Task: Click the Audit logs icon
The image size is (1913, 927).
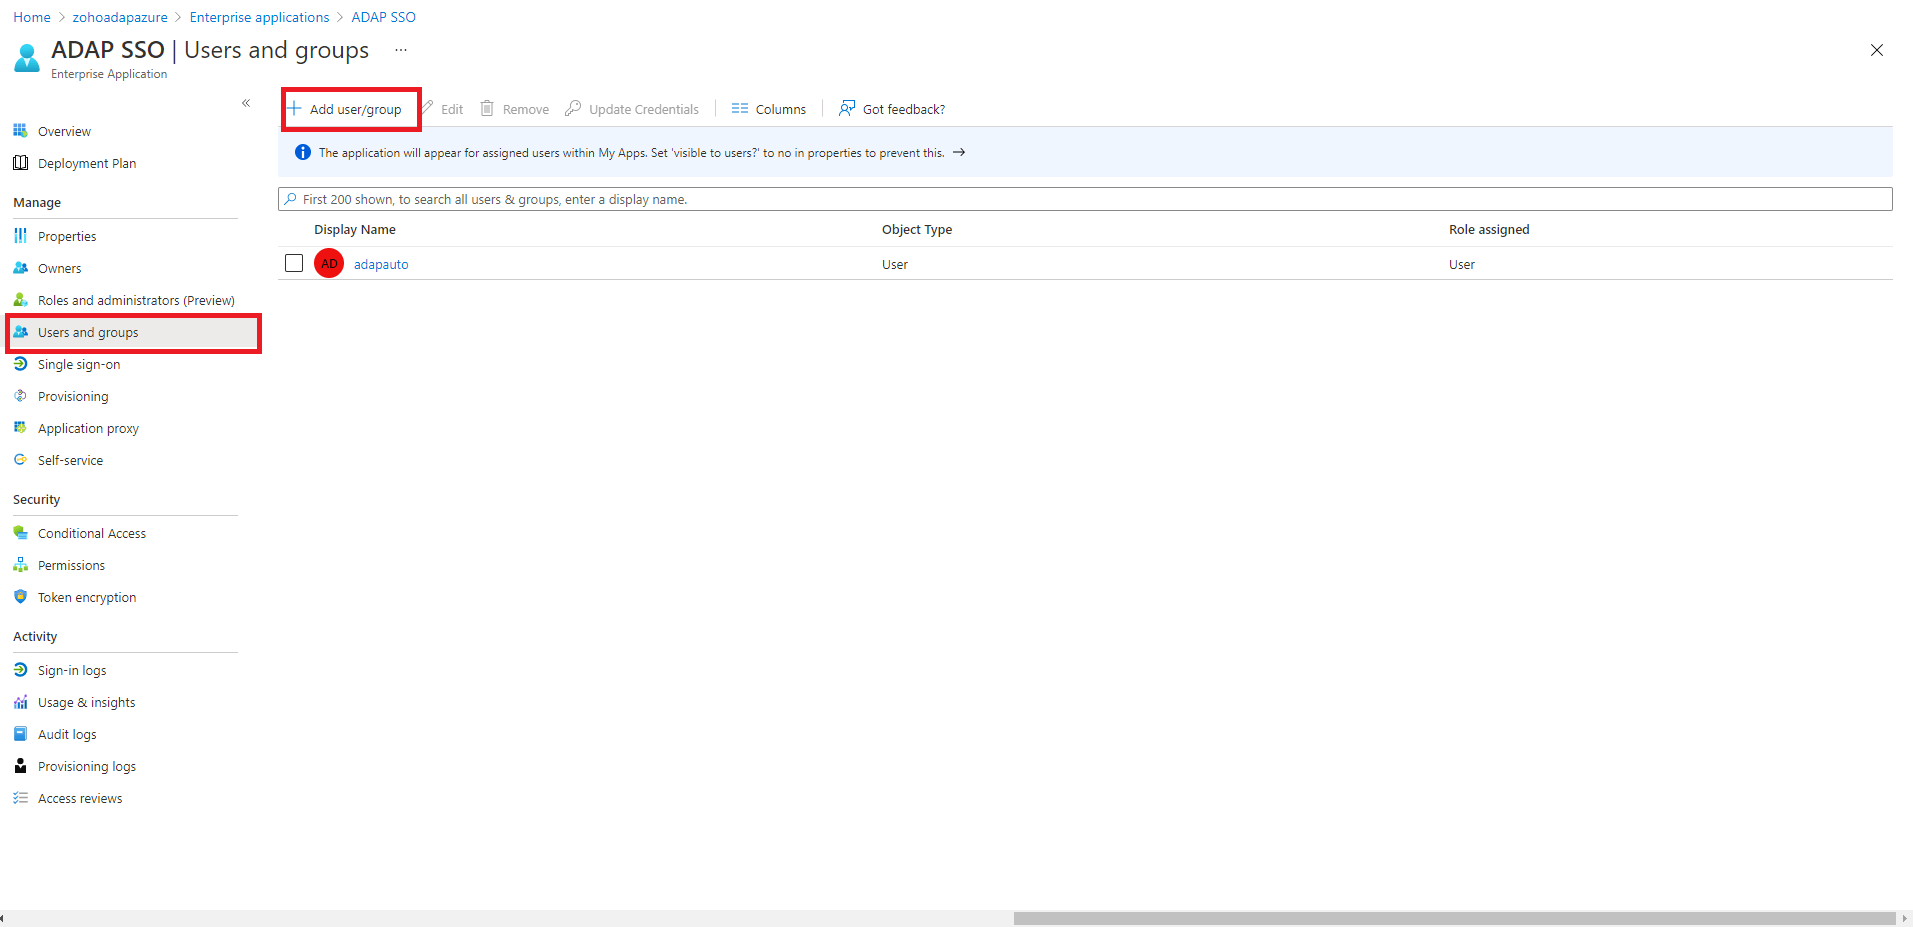Action: pyautogui.click(x=20, y=734)
